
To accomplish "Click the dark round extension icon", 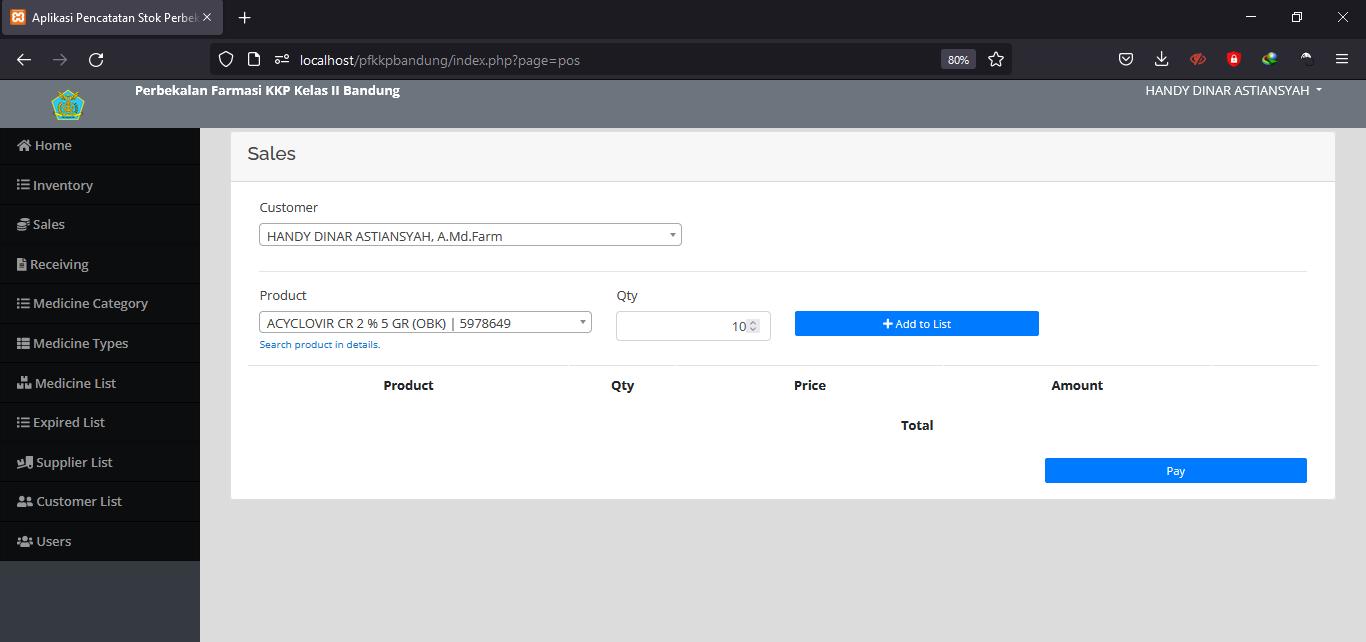I will (1306, 59).
